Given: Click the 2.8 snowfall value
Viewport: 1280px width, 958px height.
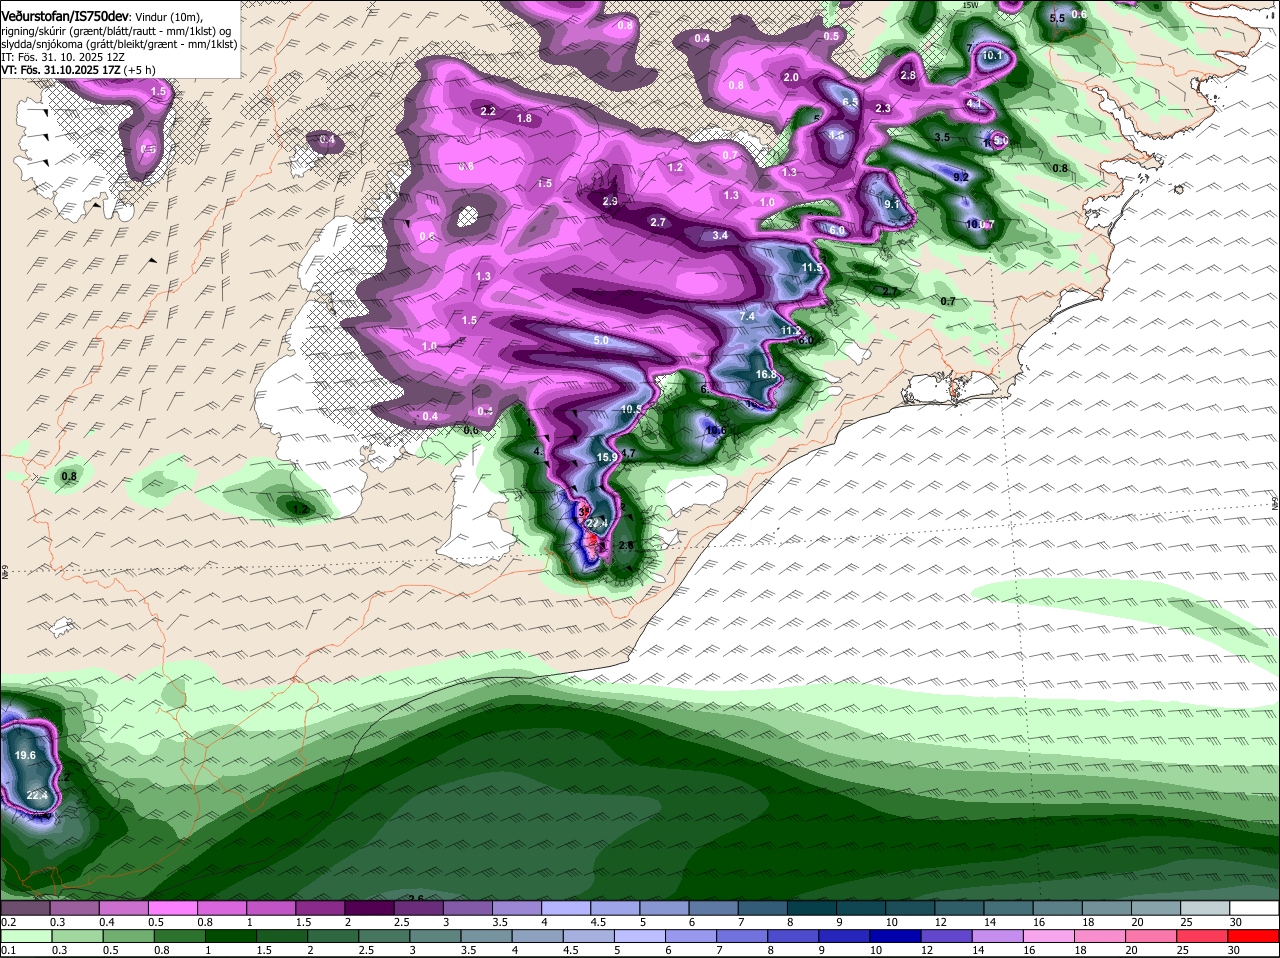Looking at the screenshot, I should click(908, 75).
